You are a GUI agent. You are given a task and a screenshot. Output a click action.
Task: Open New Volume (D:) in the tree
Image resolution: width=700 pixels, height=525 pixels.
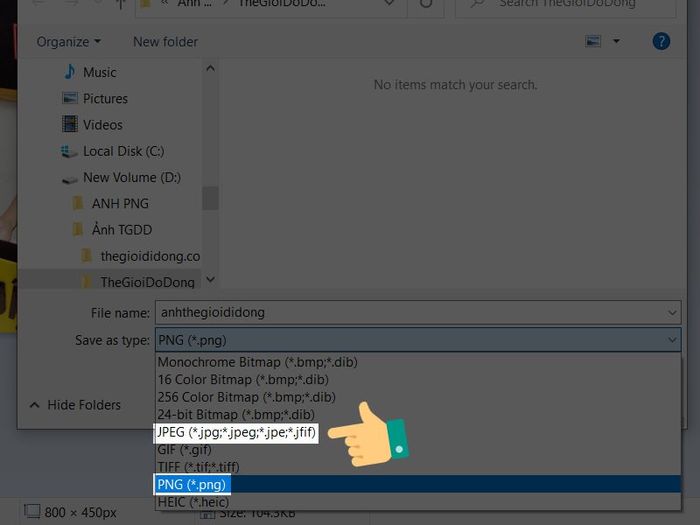click(132, 178)
